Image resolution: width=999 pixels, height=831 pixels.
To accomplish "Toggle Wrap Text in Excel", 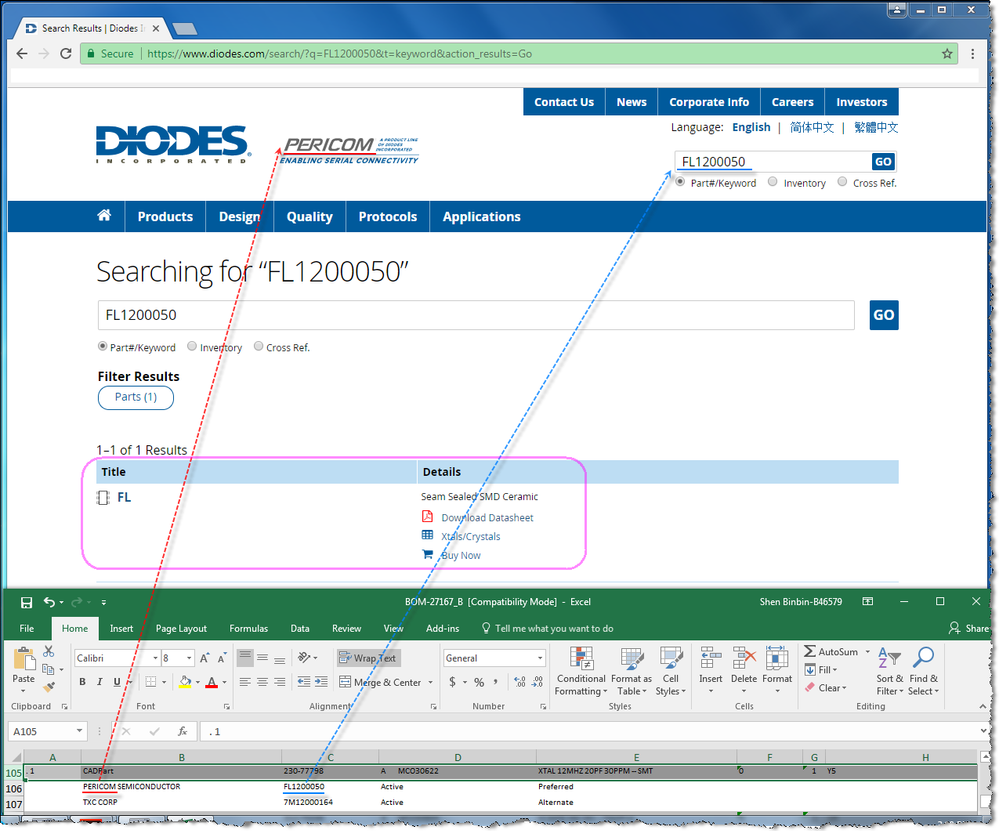I will (368, 658).
